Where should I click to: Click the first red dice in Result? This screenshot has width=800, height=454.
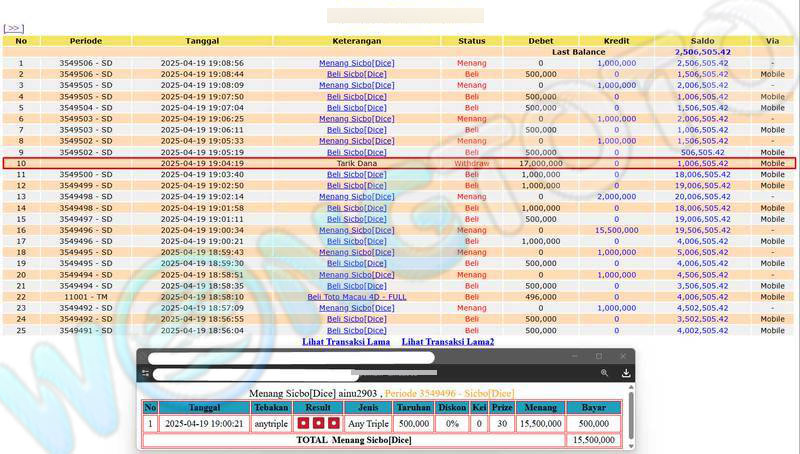(x=305, y=423)
